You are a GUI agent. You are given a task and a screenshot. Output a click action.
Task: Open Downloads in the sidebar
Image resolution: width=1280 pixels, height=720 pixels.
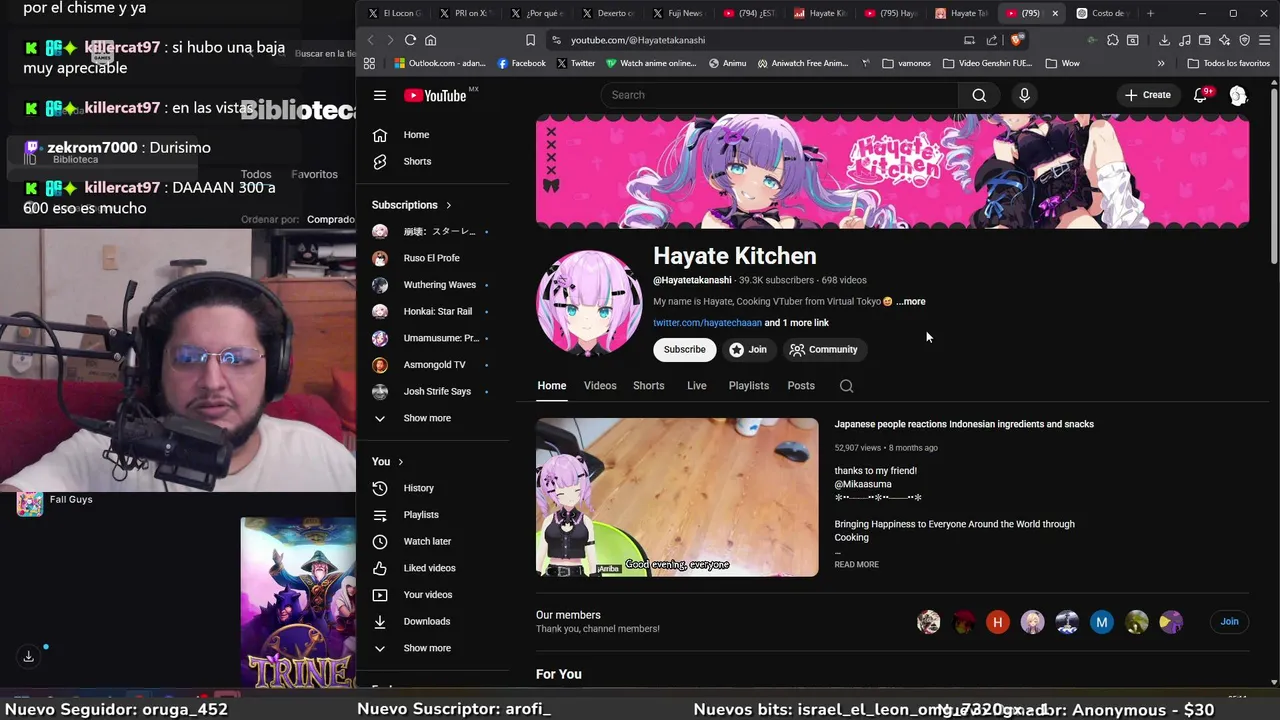(x=426, y=621)
